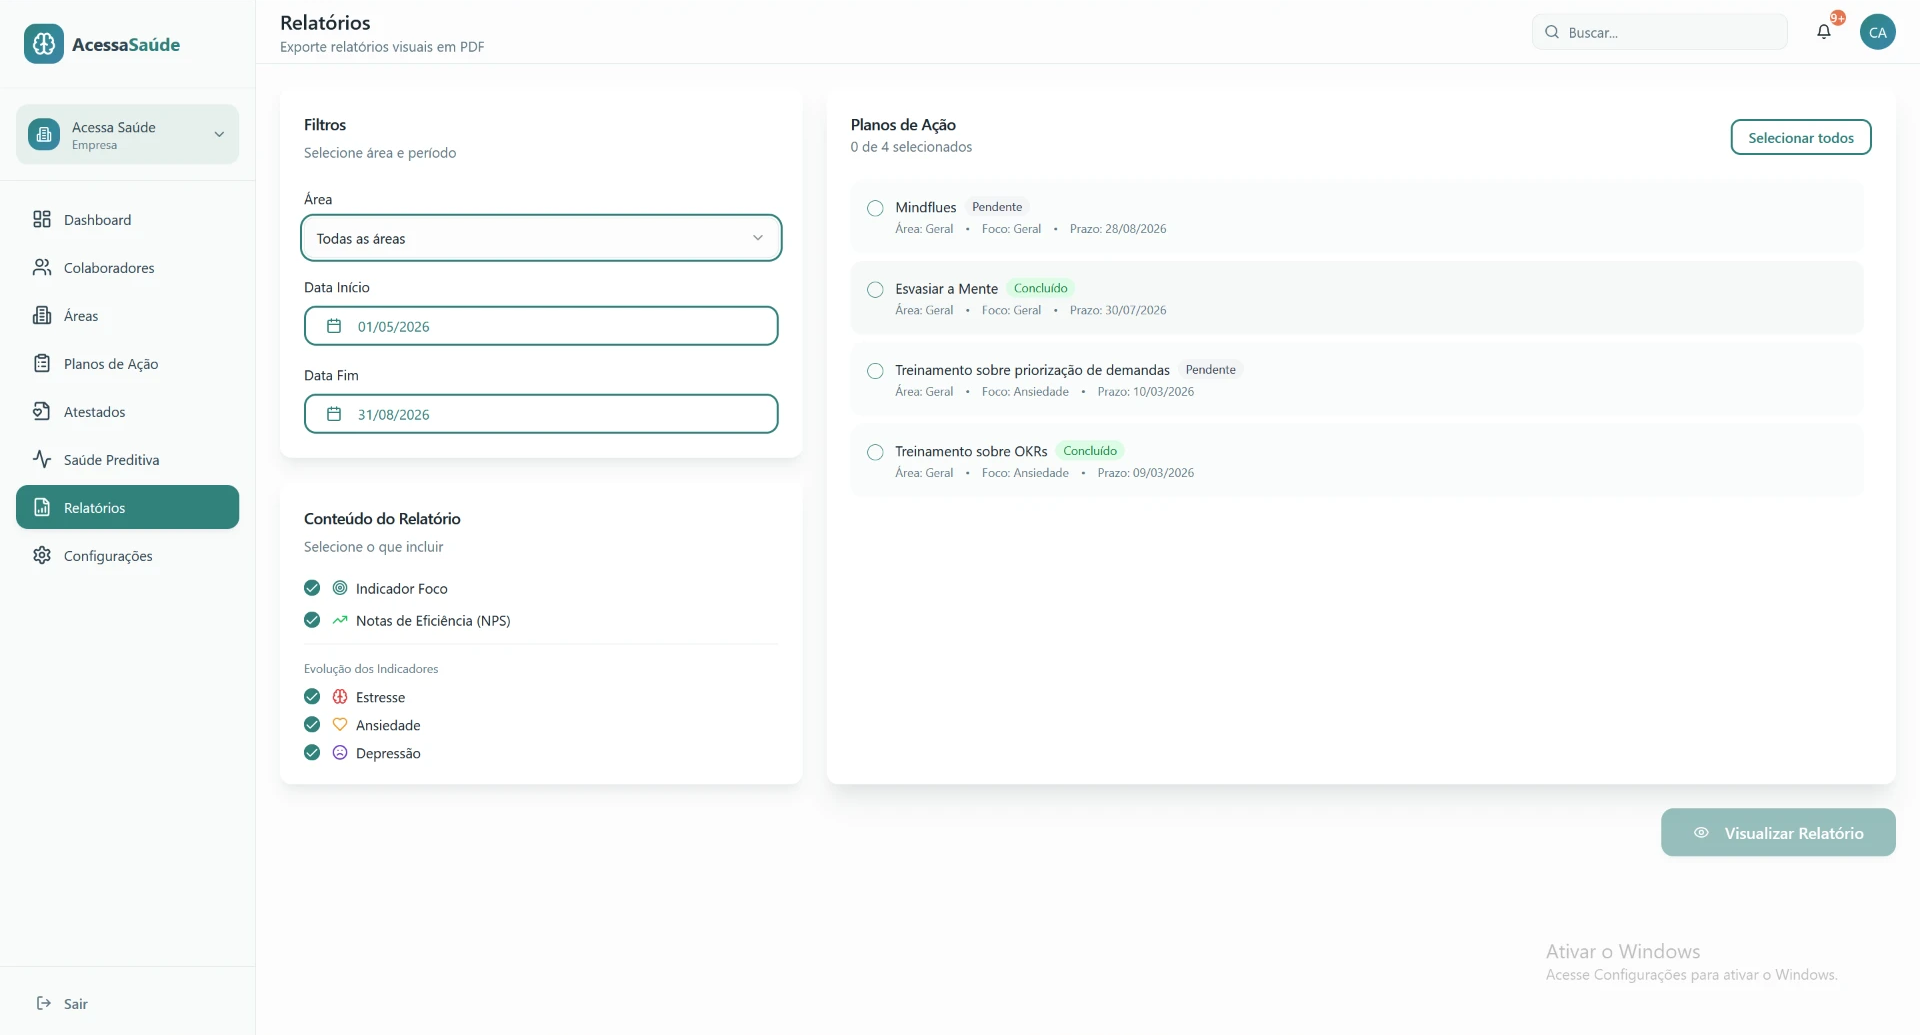The height and width of the screenshot is (1035, 1920).
Task: Click the eye icon in Visualizar Relatório
Action: click(x=1701, y=833)
